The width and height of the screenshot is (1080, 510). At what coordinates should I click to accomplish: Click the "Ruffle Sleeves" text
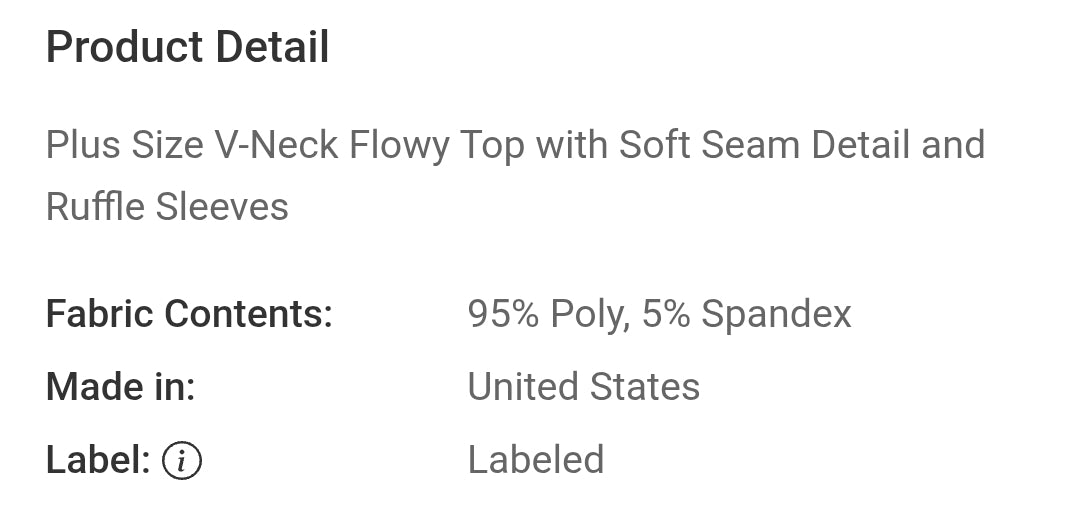point(167,207)
